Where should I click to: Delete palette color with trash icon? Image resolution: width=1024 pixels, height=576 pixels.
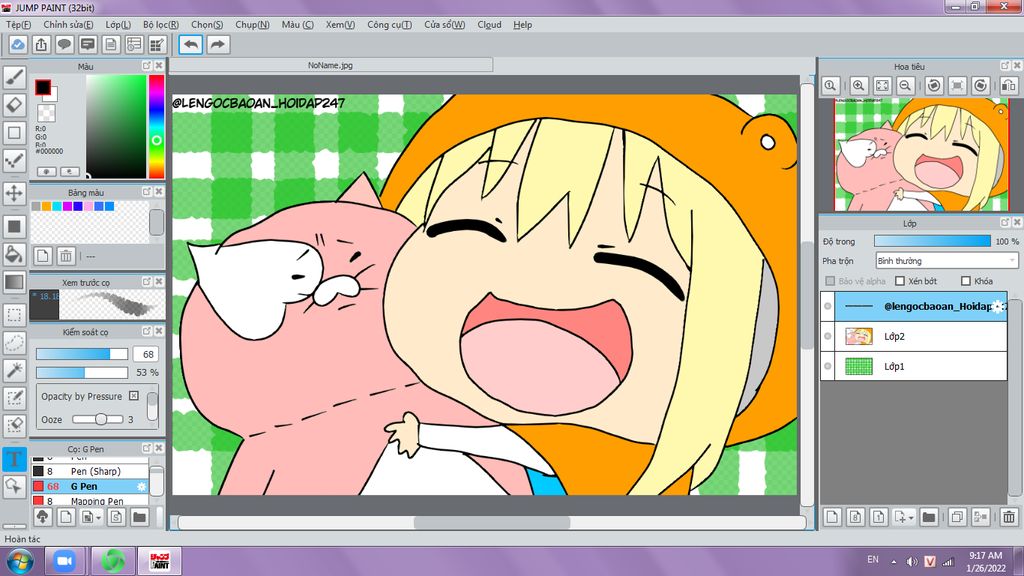pyautogui.click(x=66, y=256)
